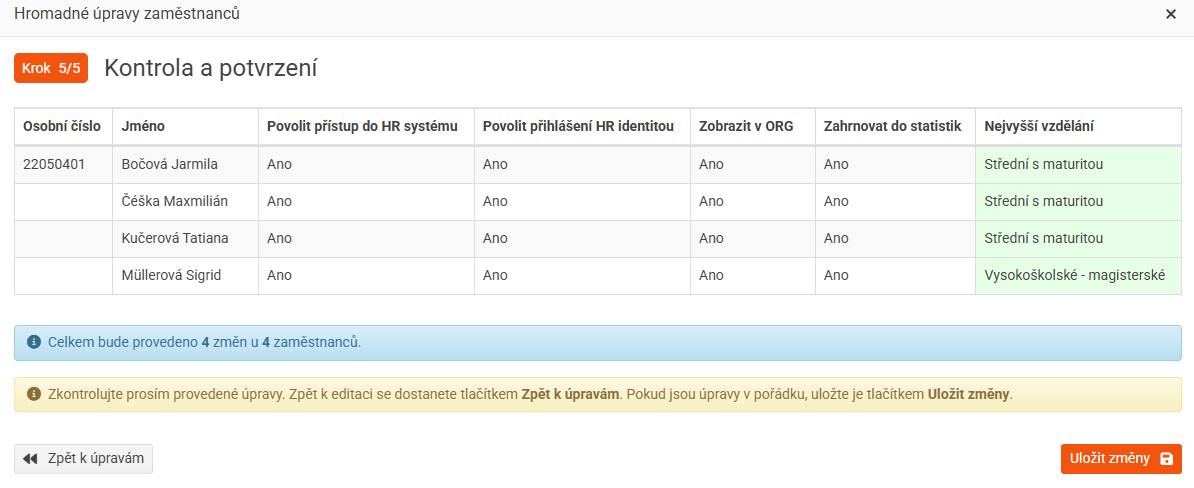
Task: Click the Jméno column header
Action: coord(143,126)
